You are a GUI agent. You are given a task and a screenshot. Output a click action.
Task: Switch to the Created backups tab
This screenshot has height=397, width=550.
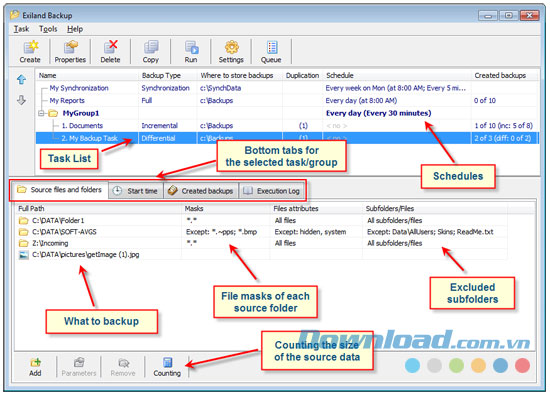point(201,191)
